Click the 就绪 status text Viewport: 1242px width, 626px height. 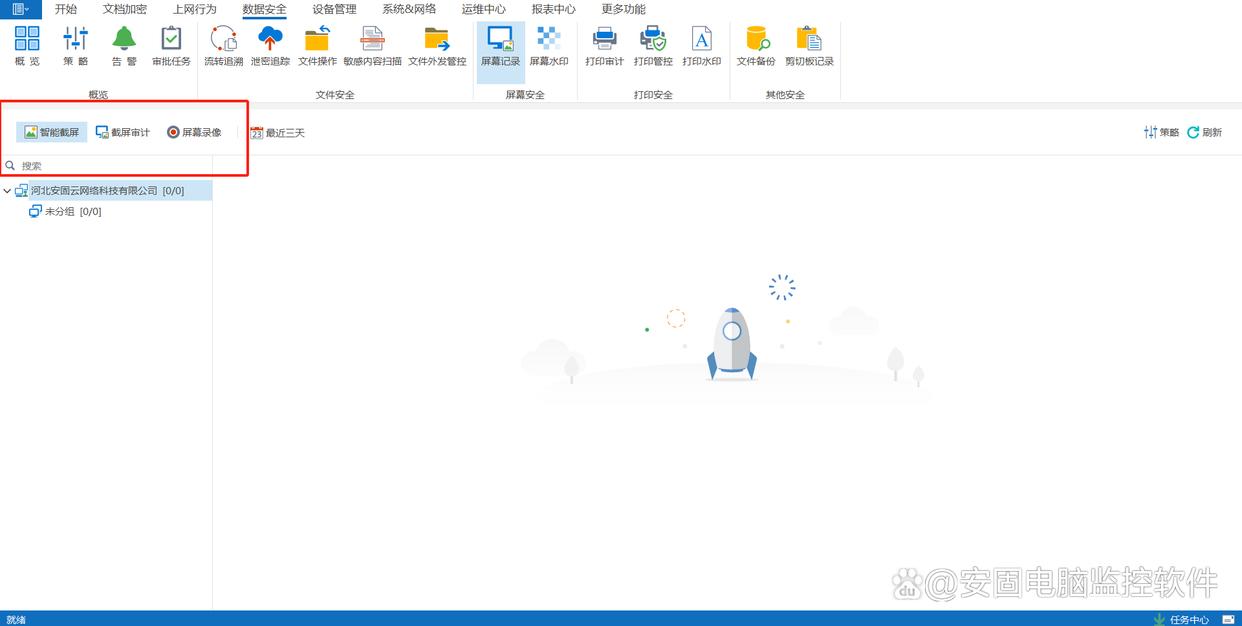[16, 619]
